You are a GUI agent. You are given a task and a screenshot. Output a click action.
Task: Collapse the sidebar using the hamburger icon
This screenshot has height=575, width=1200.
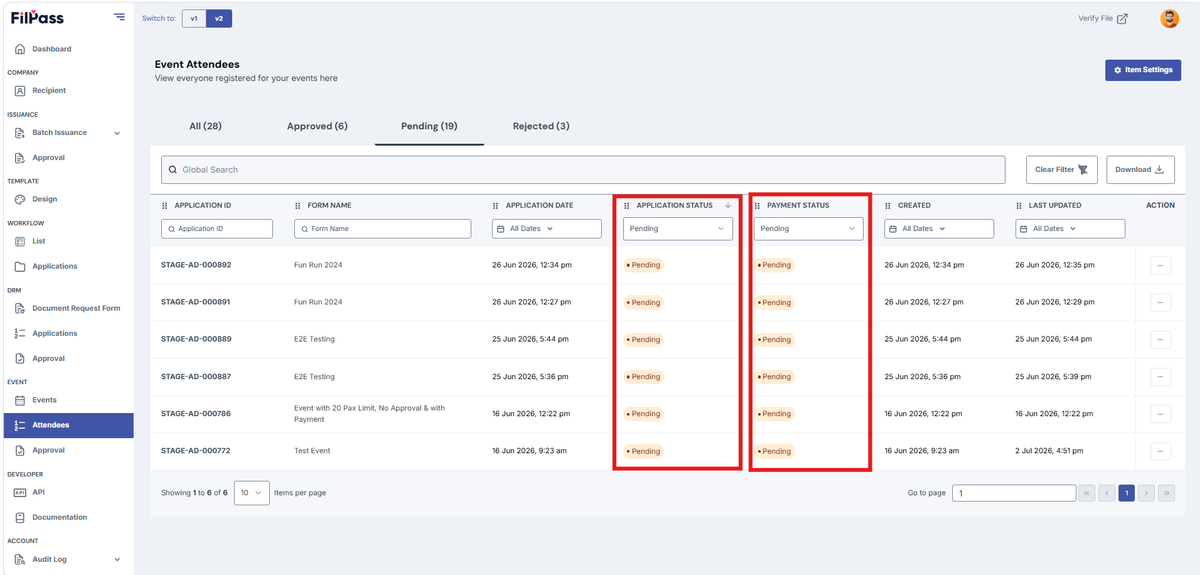tap(119, 17)
